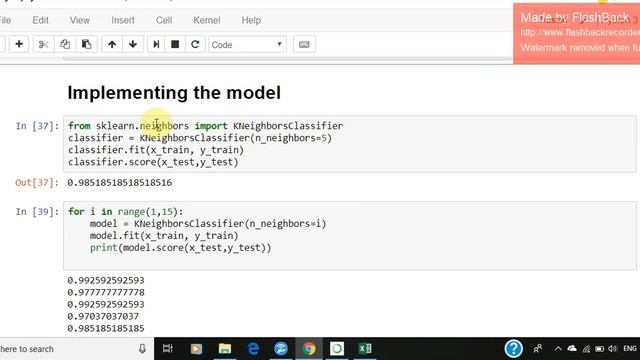Viewport: 640px width, 360px height.
Task: Move the selected cell up with the up arrow
Action: pyautogui.click(x=112, y=44)
